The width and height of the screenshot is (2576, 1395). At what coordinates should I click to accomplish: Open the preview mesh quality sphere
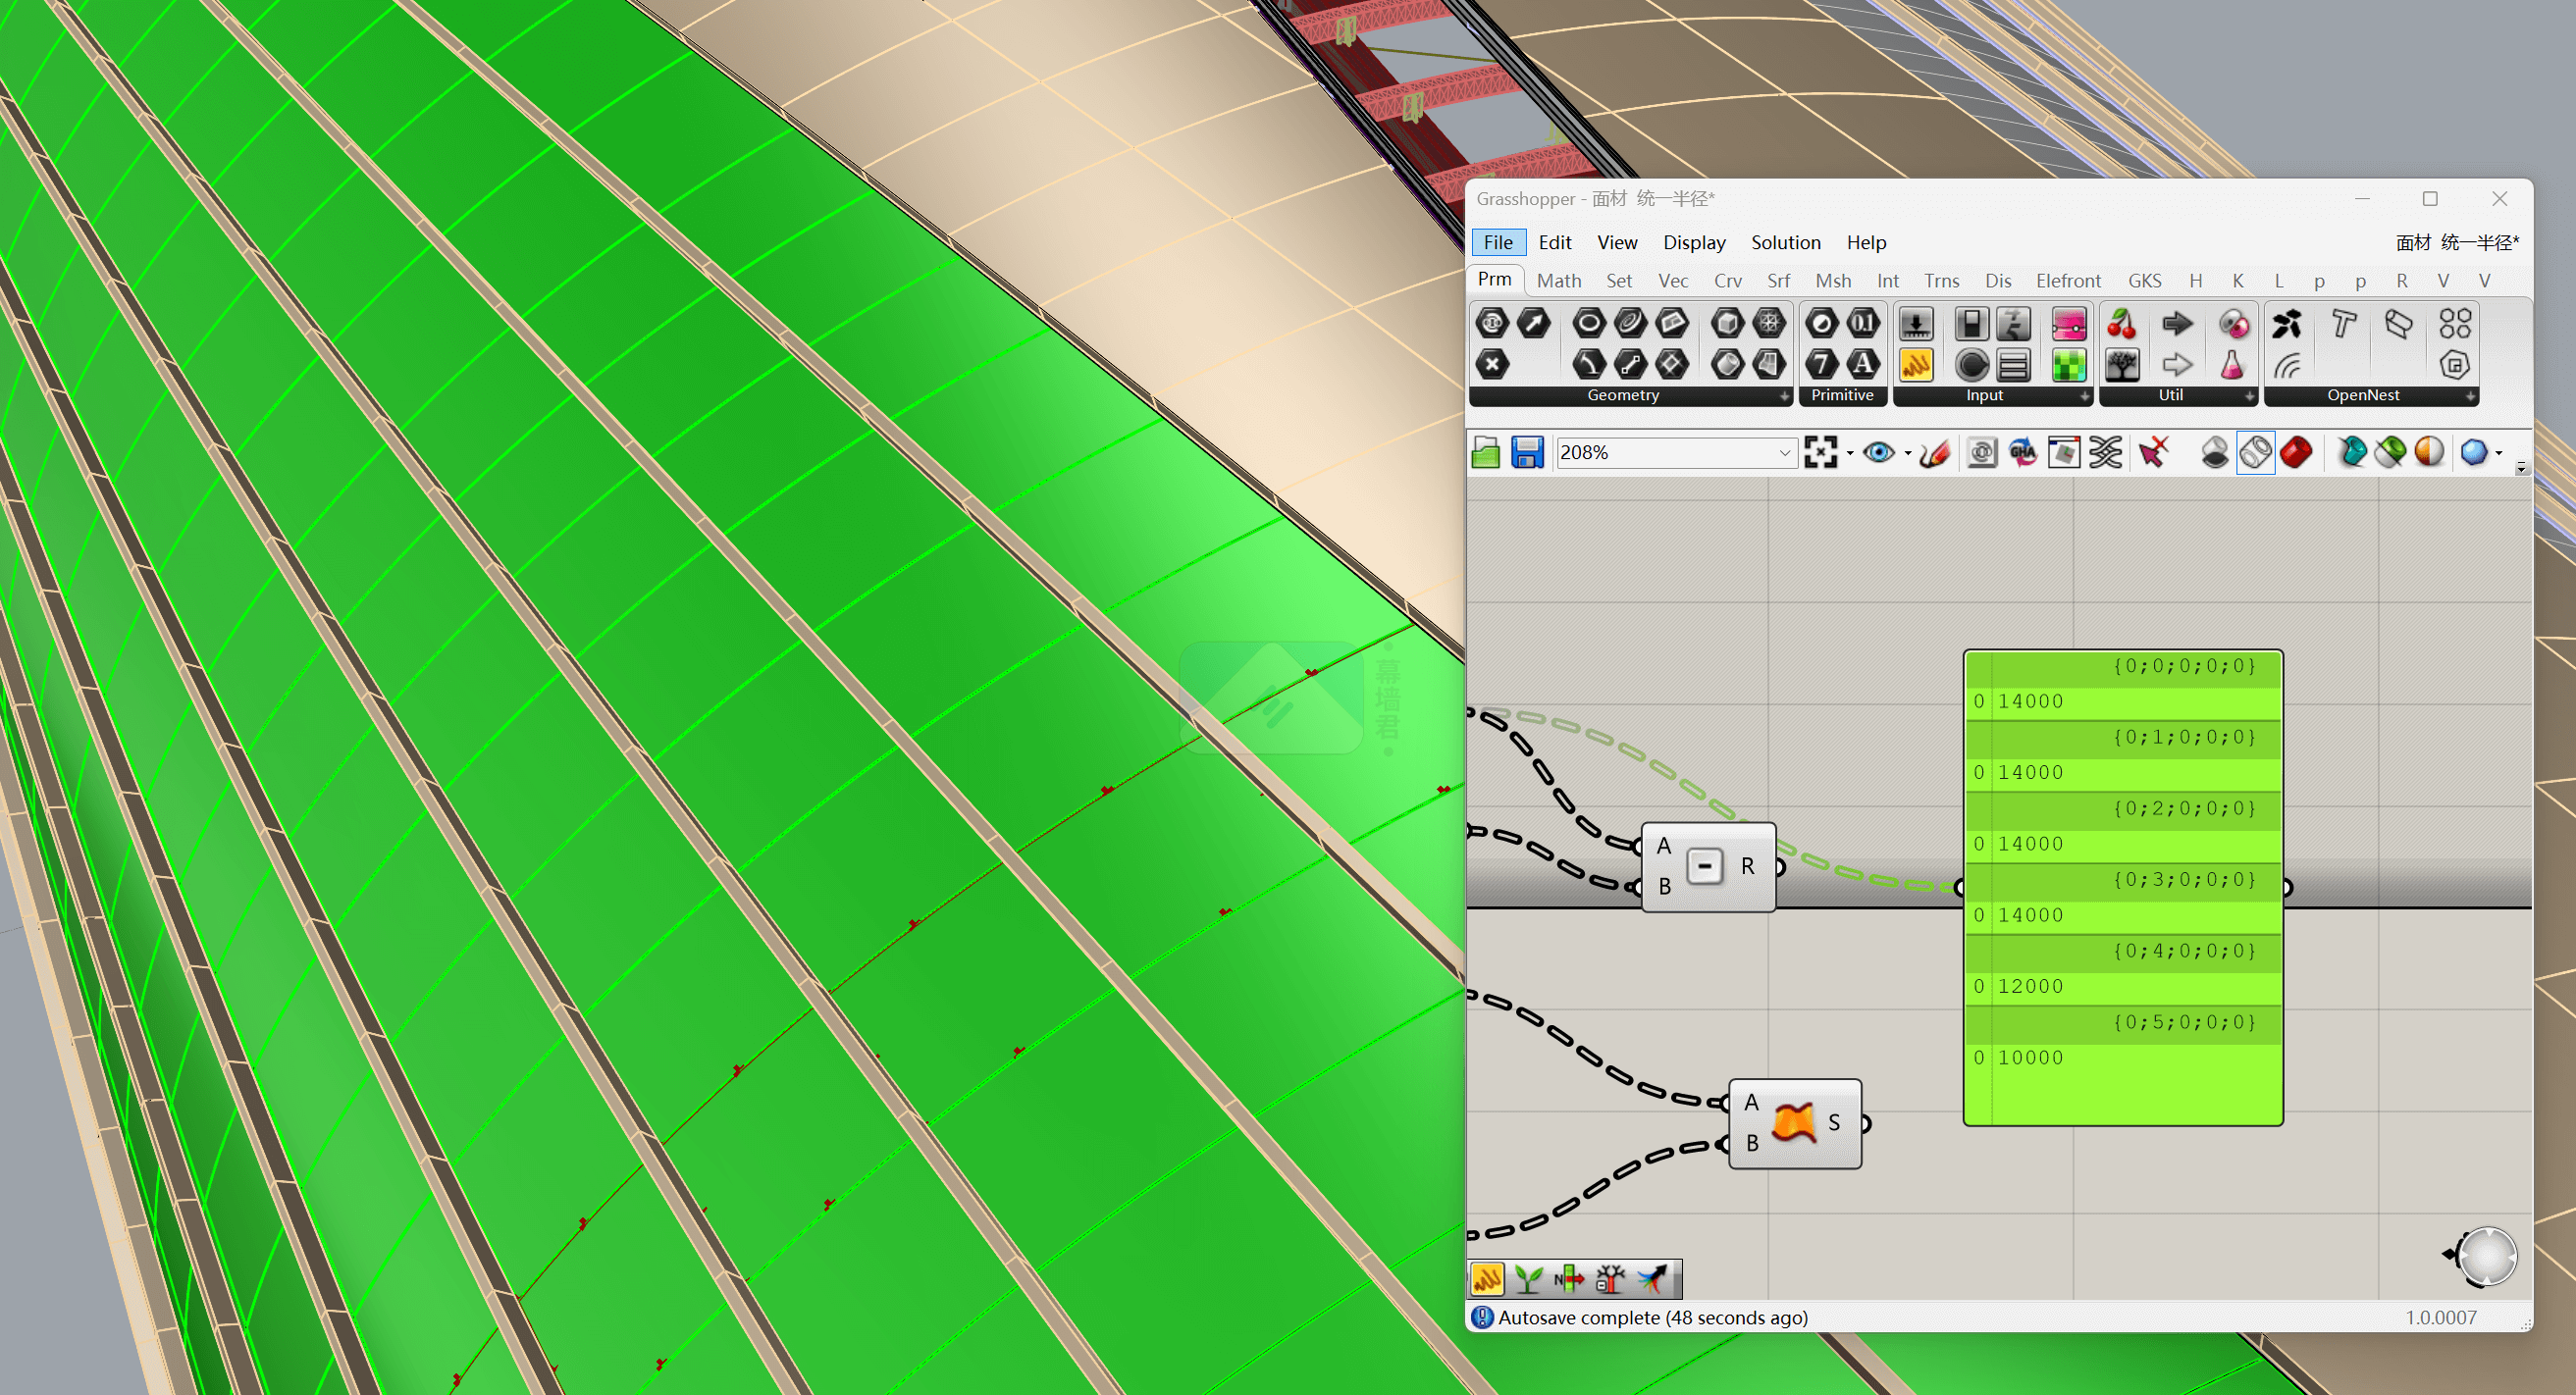[2474, 453]
